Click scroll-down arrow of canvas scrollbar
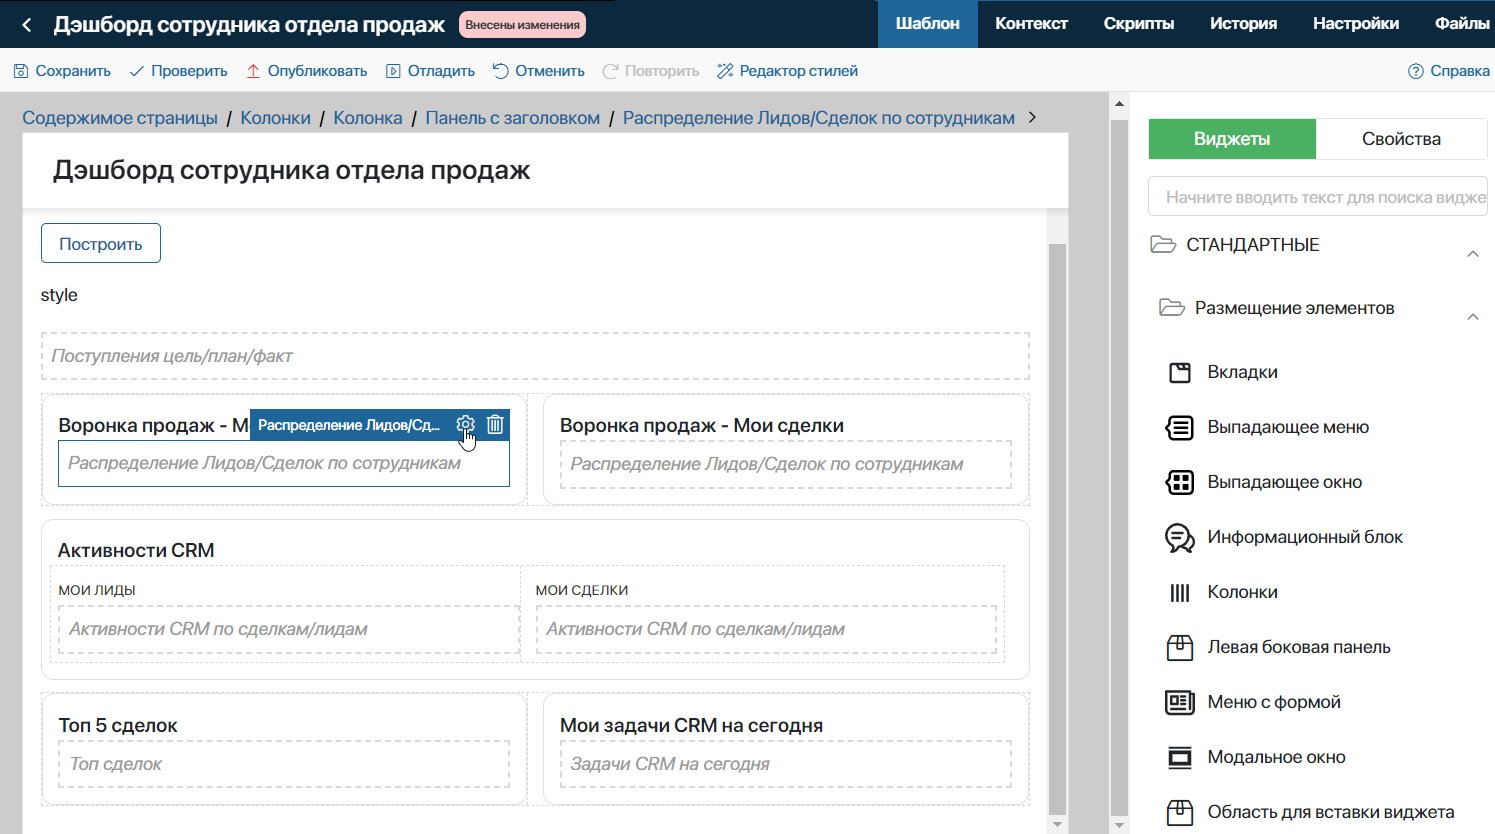Image resolution: width=1495 pixels, height=834 pixels. point(1058,824)
